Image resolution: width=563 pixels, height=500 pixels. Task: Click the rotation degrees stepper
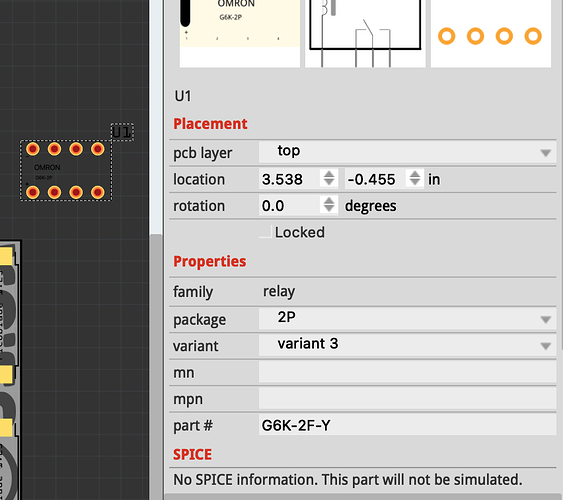click(329, 205)
